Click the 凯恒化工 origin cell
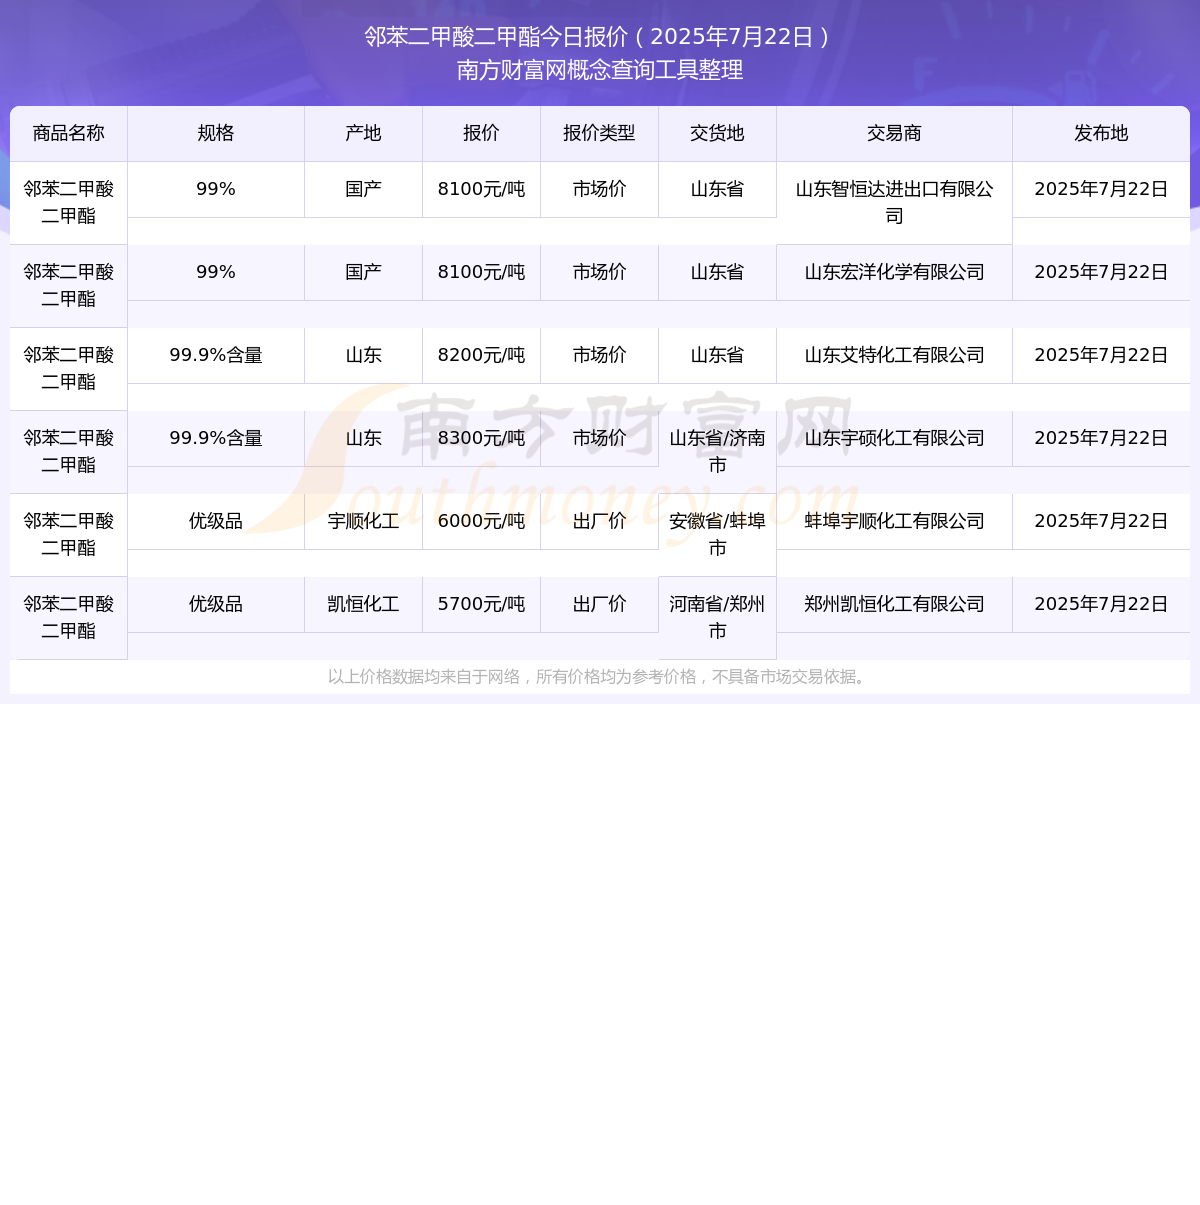Viewport: 1200px width, 1205px height. point(364,605)
